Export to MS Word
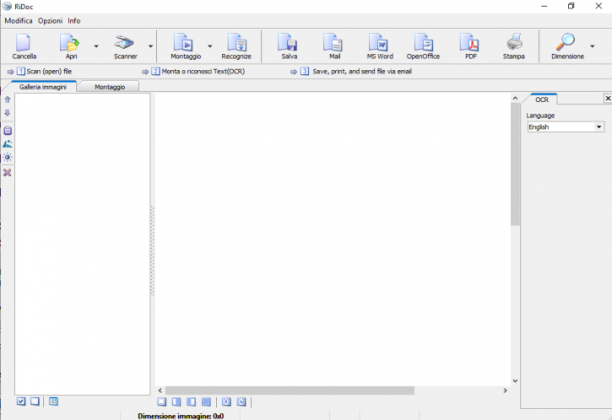This screenshot has width=612, height=420. click(x=380, y=46)
